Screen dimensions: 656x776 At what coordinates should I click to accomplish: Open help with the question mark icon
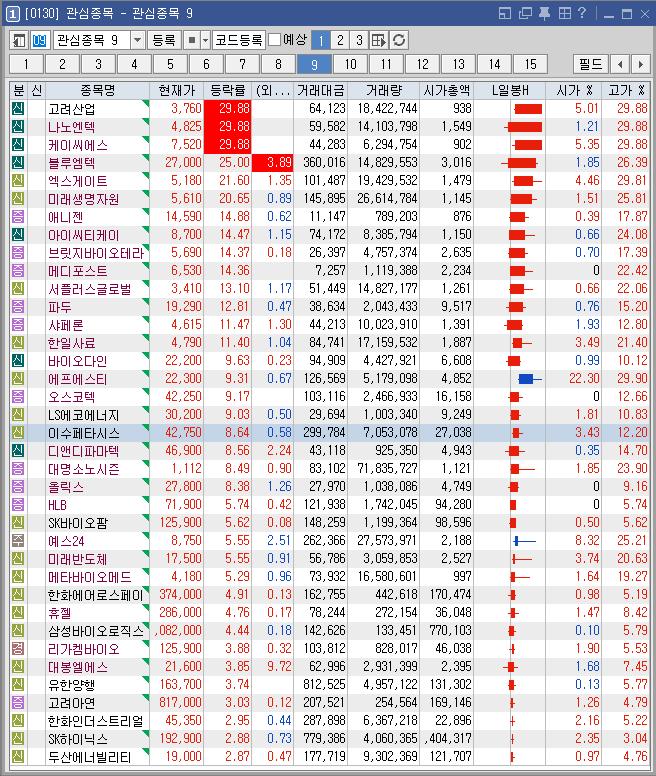pos(582,13)
